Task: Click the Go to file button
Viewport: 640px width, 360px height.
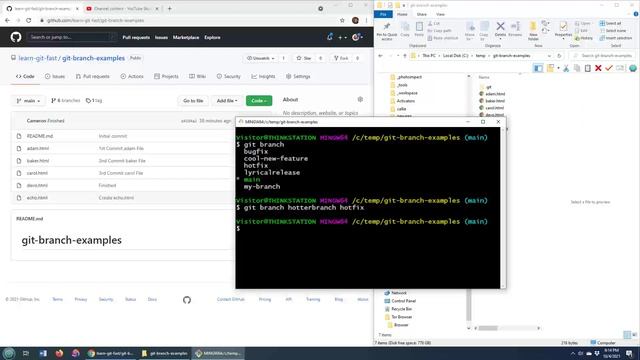Action: pos(193,101)
